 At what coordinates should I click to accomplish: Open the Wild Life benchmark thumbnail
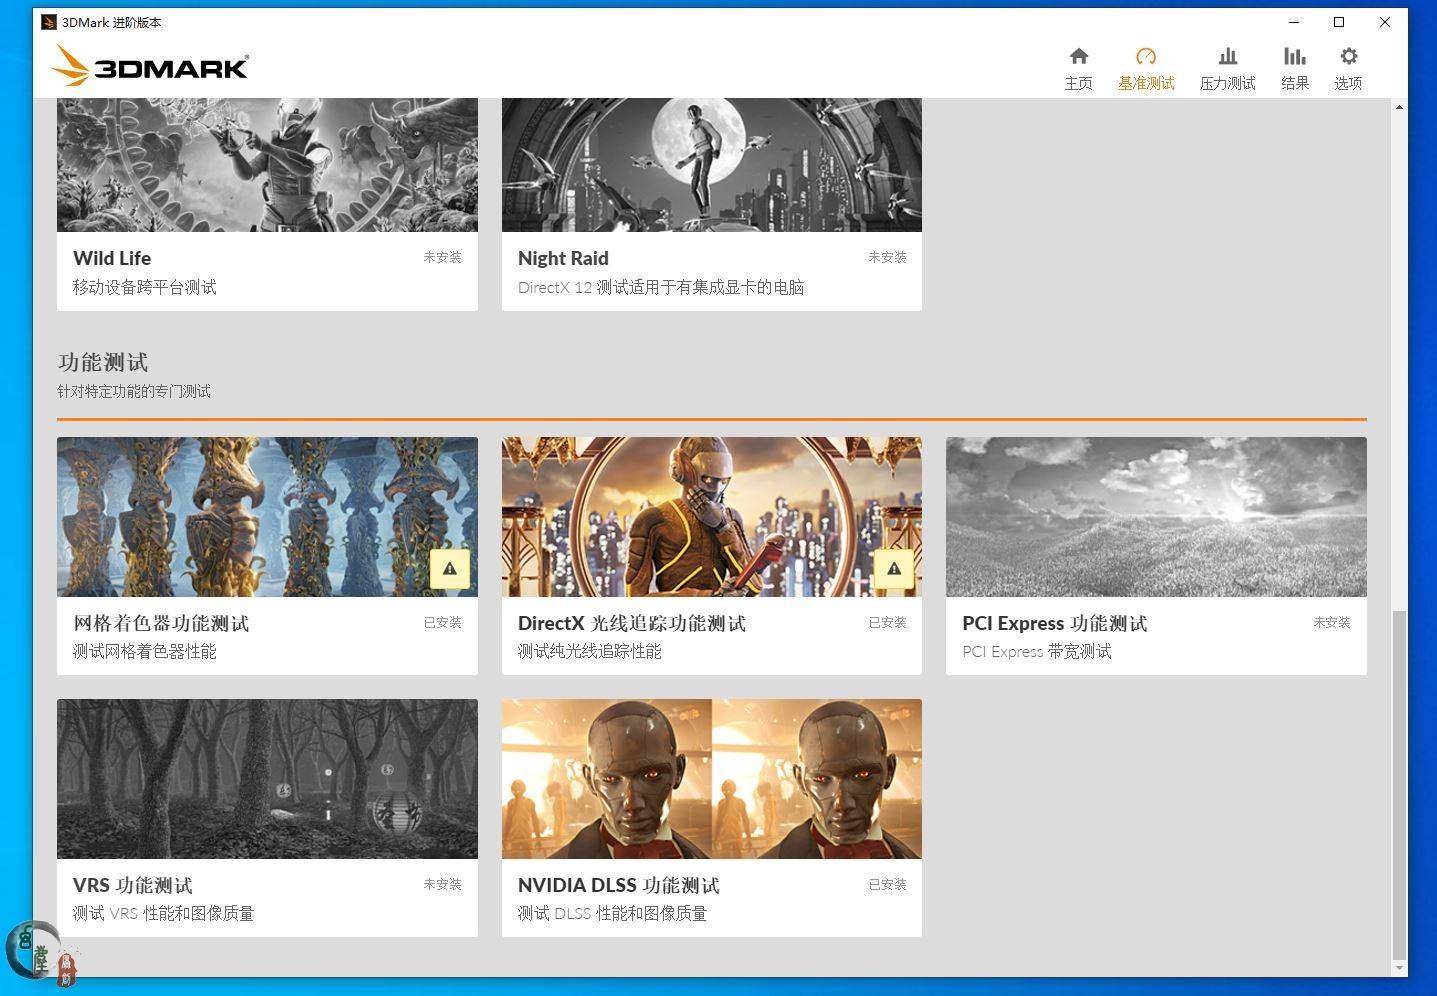267,165
